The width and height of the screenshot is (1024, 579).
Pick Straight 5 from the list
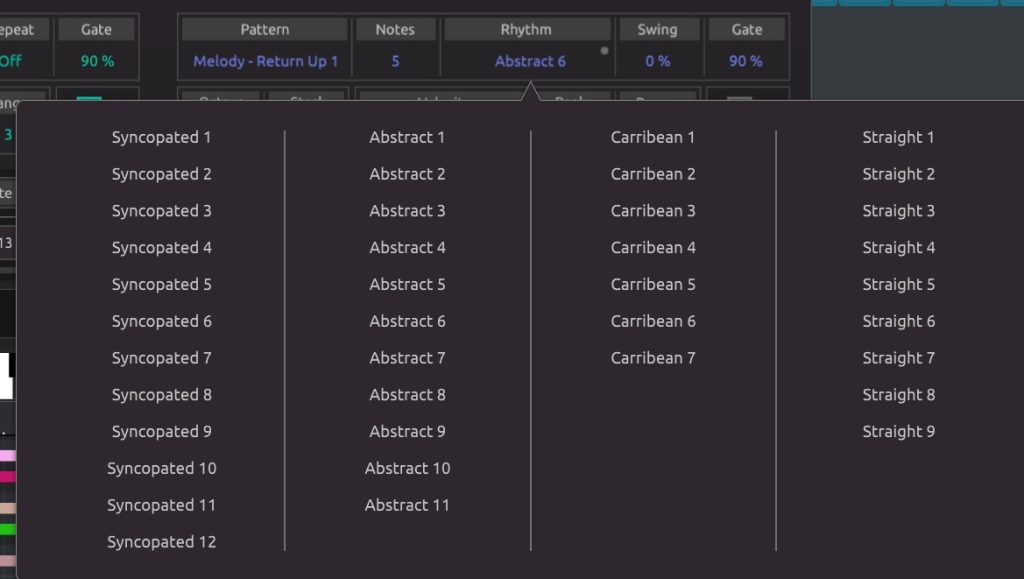898,285
